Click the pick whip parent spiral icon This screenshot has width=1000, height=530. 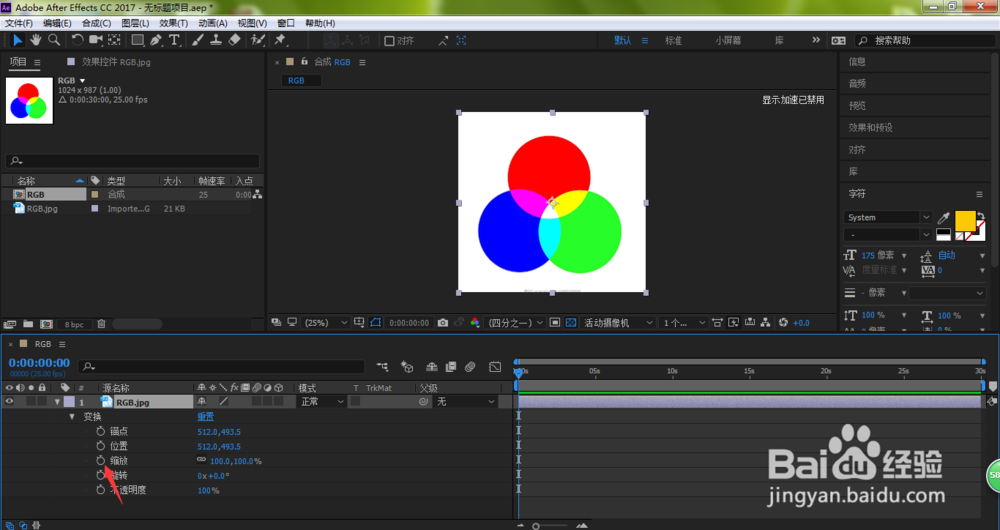click(x=423, y=402)
